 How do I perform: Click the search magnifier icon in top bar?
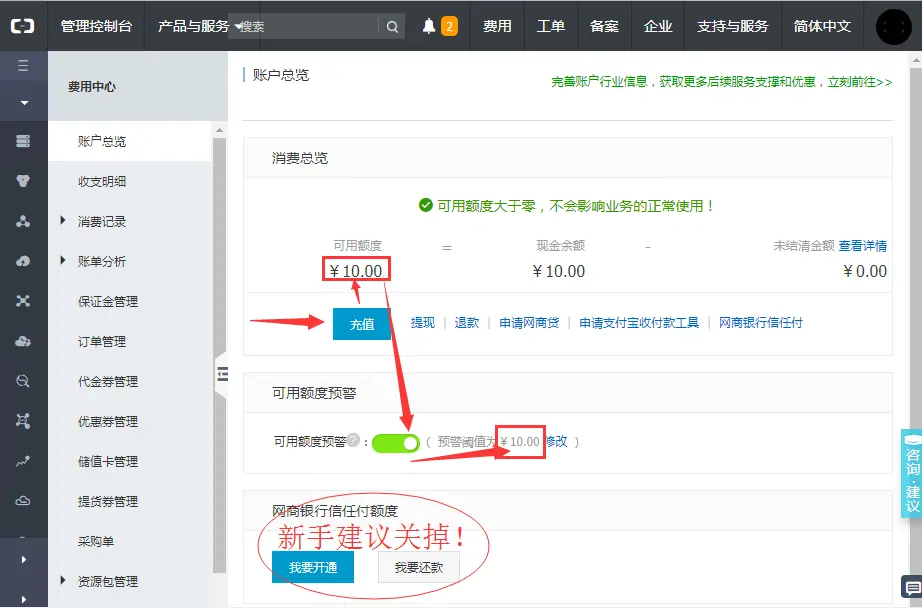[392, 26]
